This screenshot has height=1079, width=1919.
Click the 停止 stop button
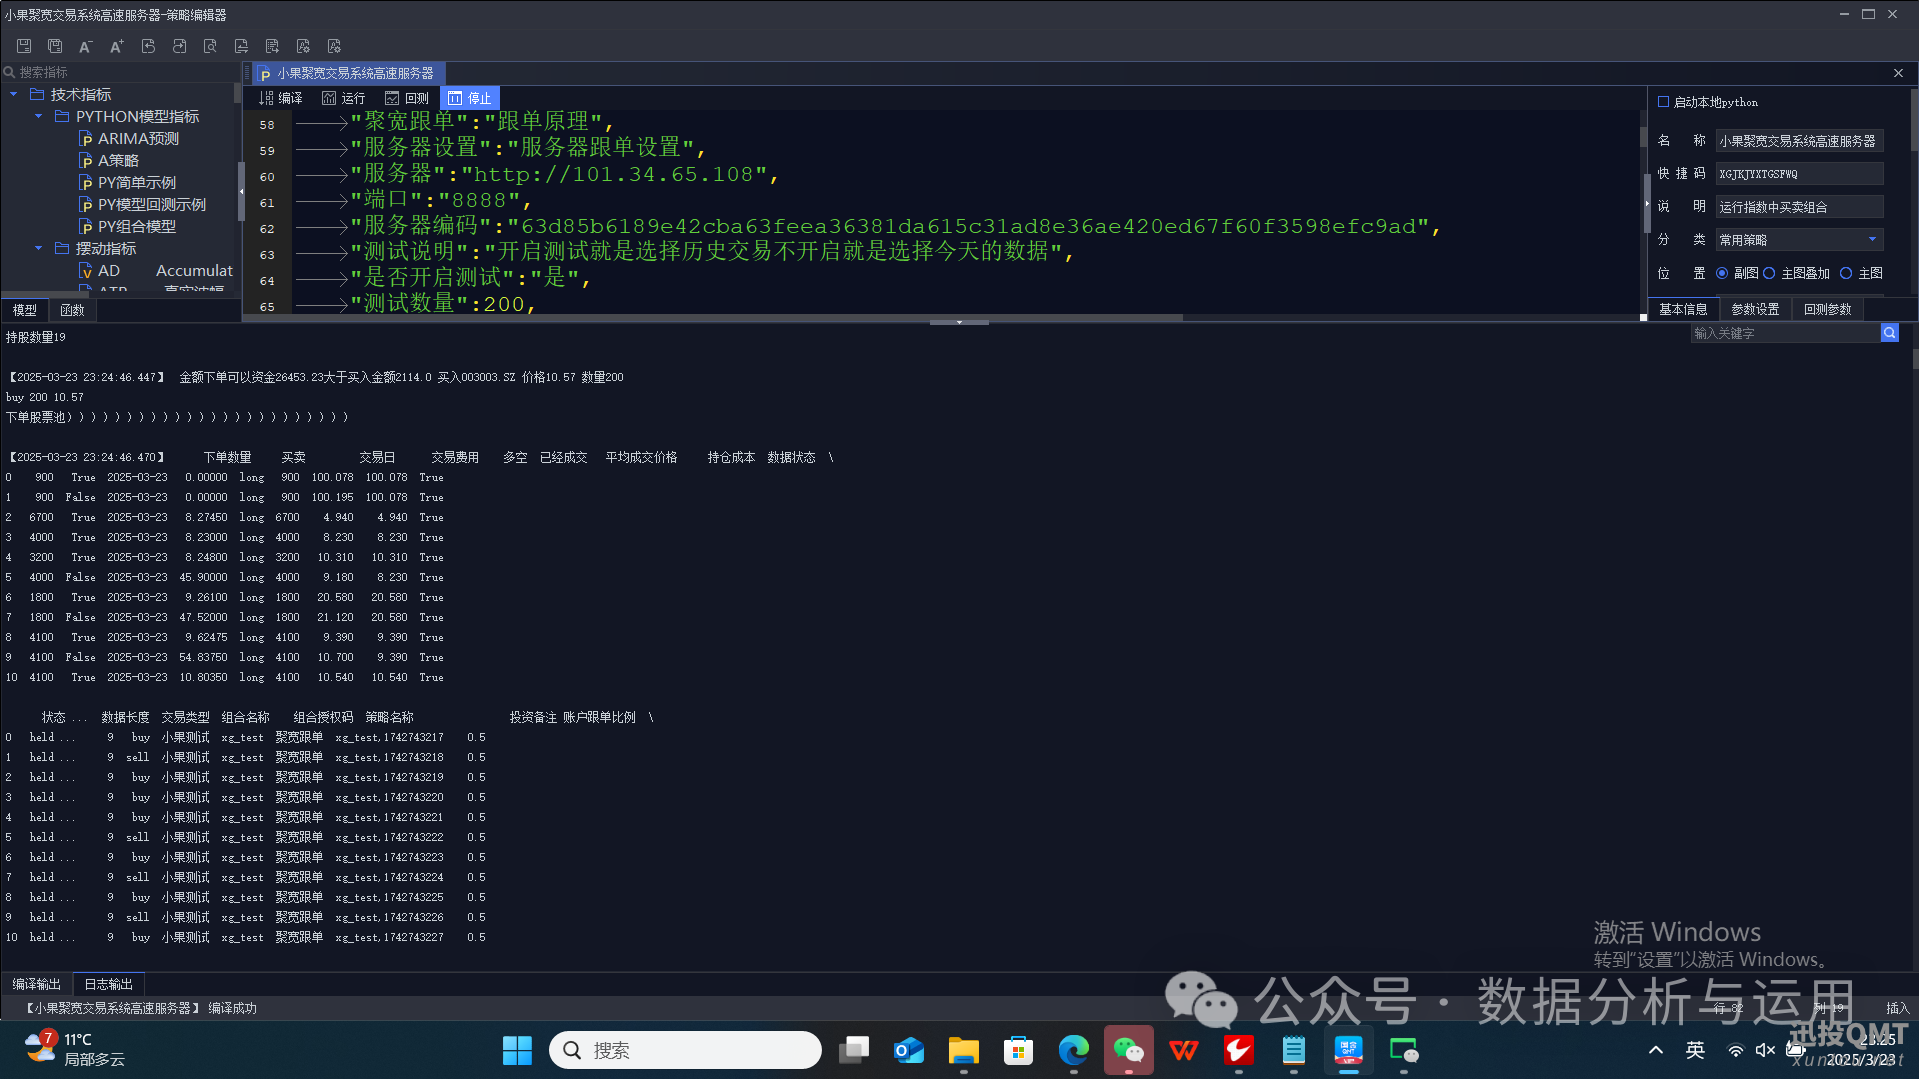point(470,98)
